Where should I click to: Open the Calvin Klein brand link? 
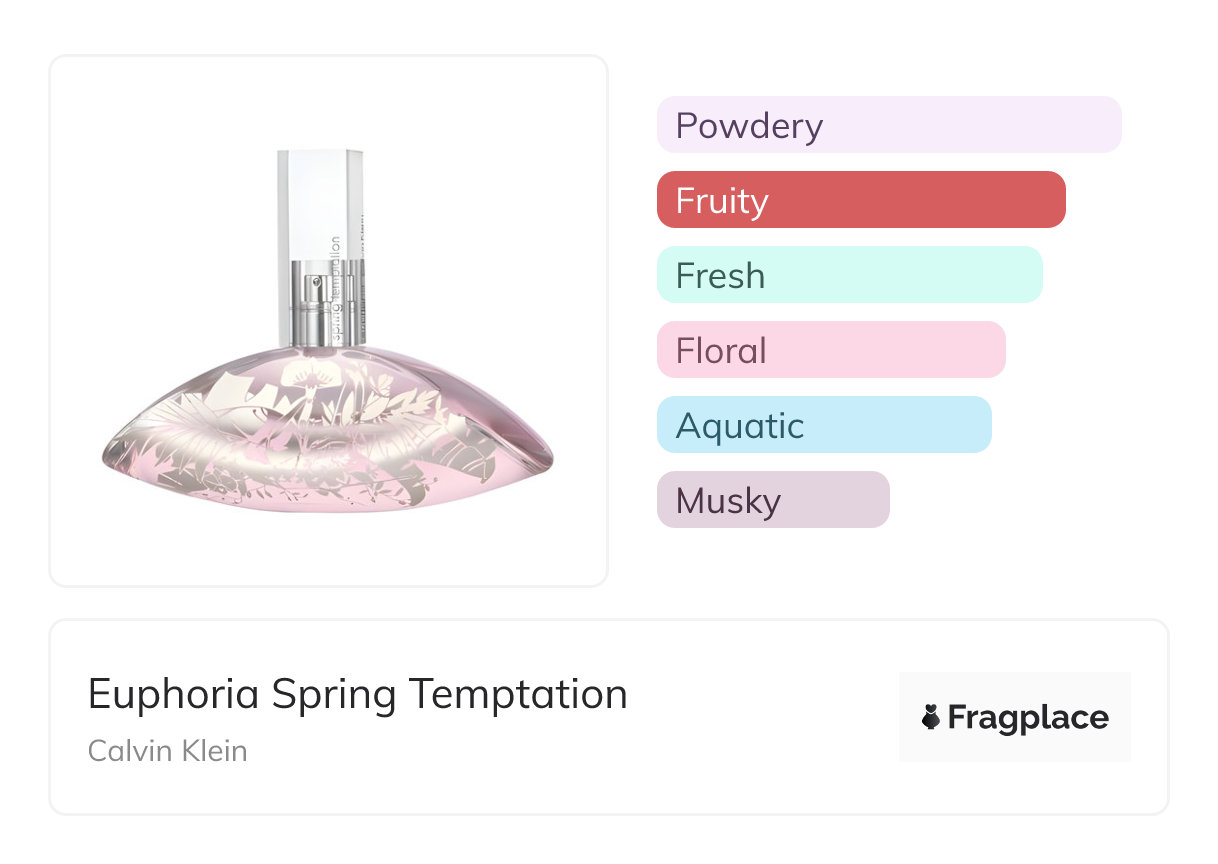pos(167,750)
